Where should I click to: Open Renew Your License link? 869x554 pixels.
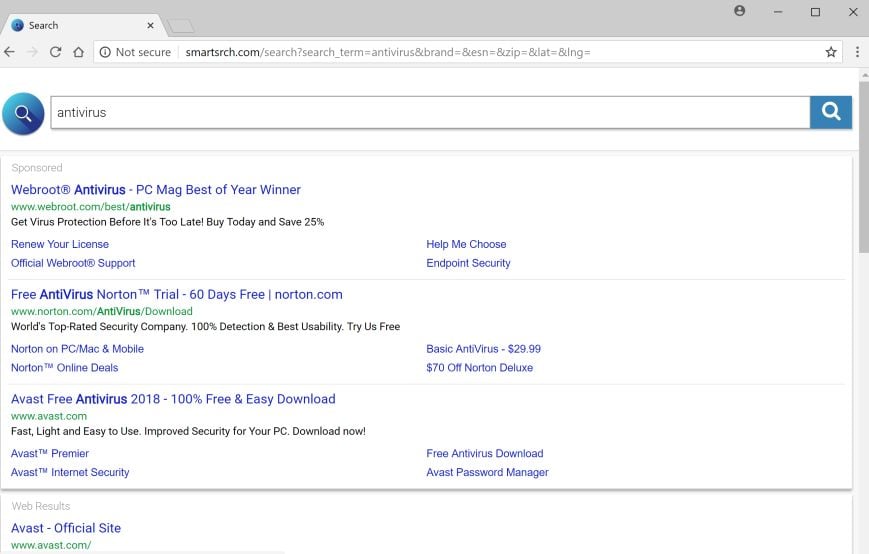(60, 244)
